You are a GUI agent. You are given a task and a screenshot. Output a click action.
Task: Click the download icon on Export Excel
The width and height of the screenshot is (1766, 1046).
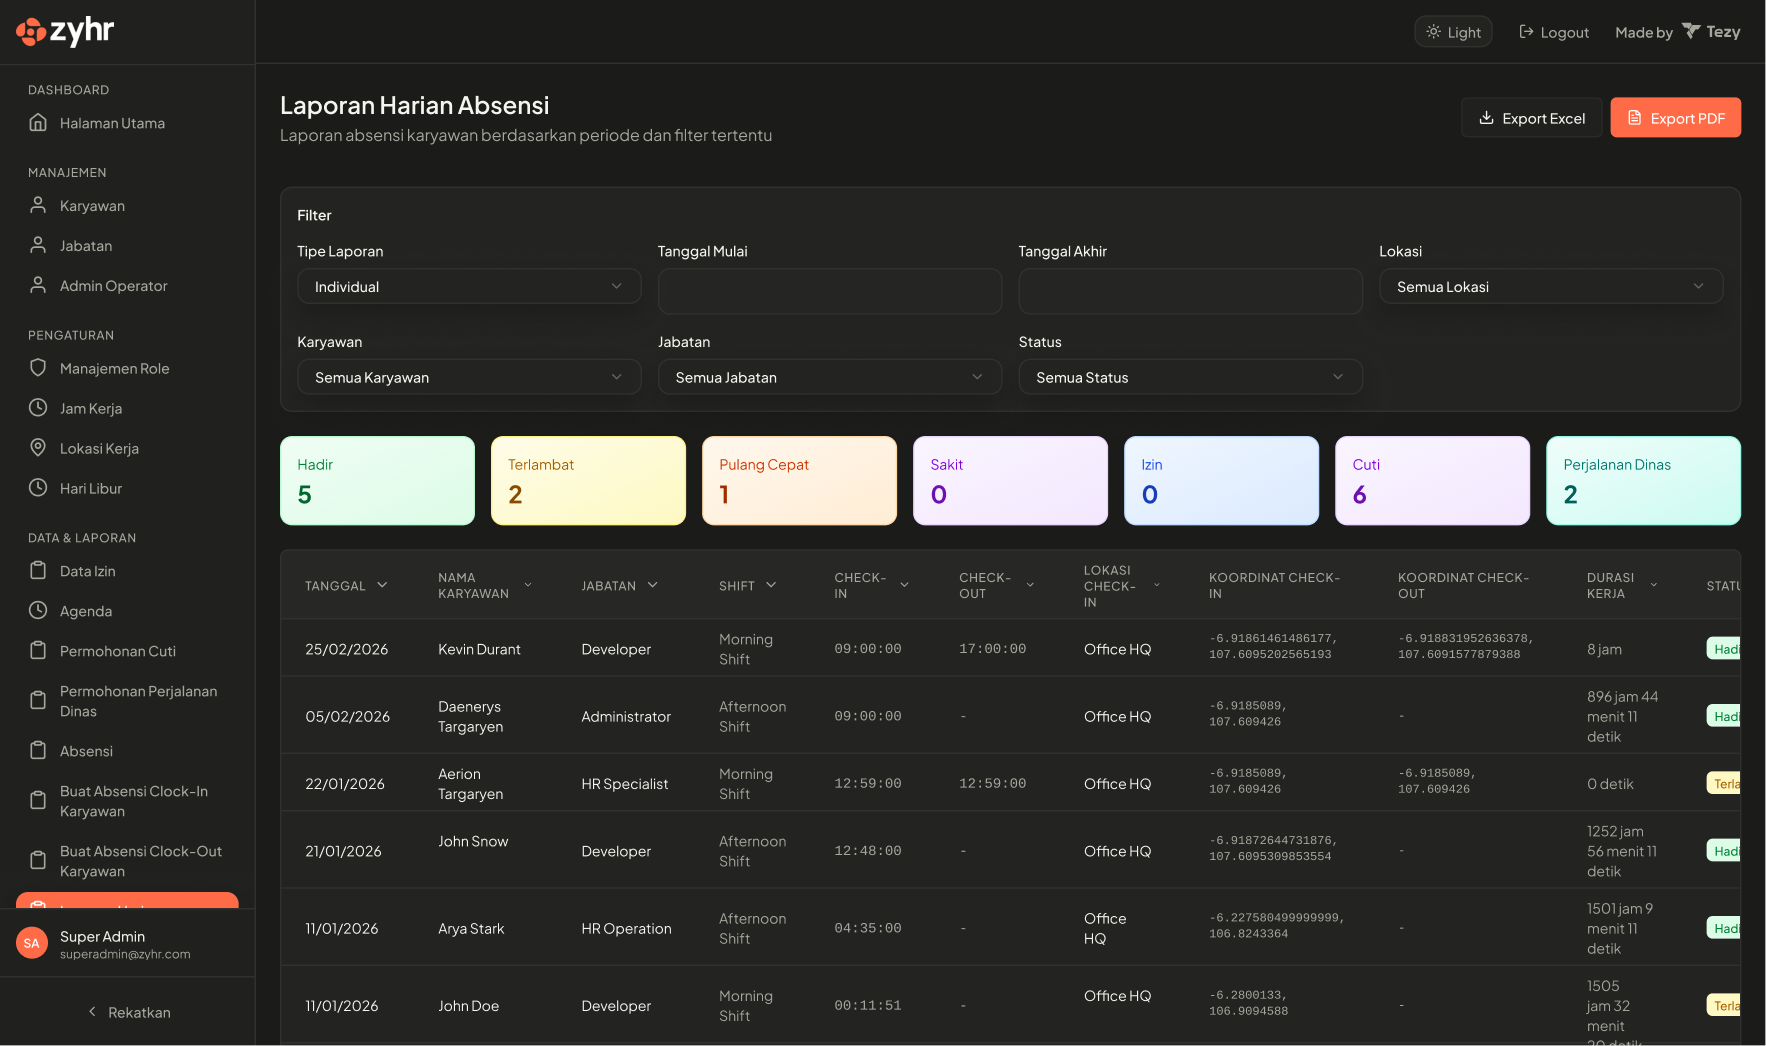click(x=1487, y=118)
